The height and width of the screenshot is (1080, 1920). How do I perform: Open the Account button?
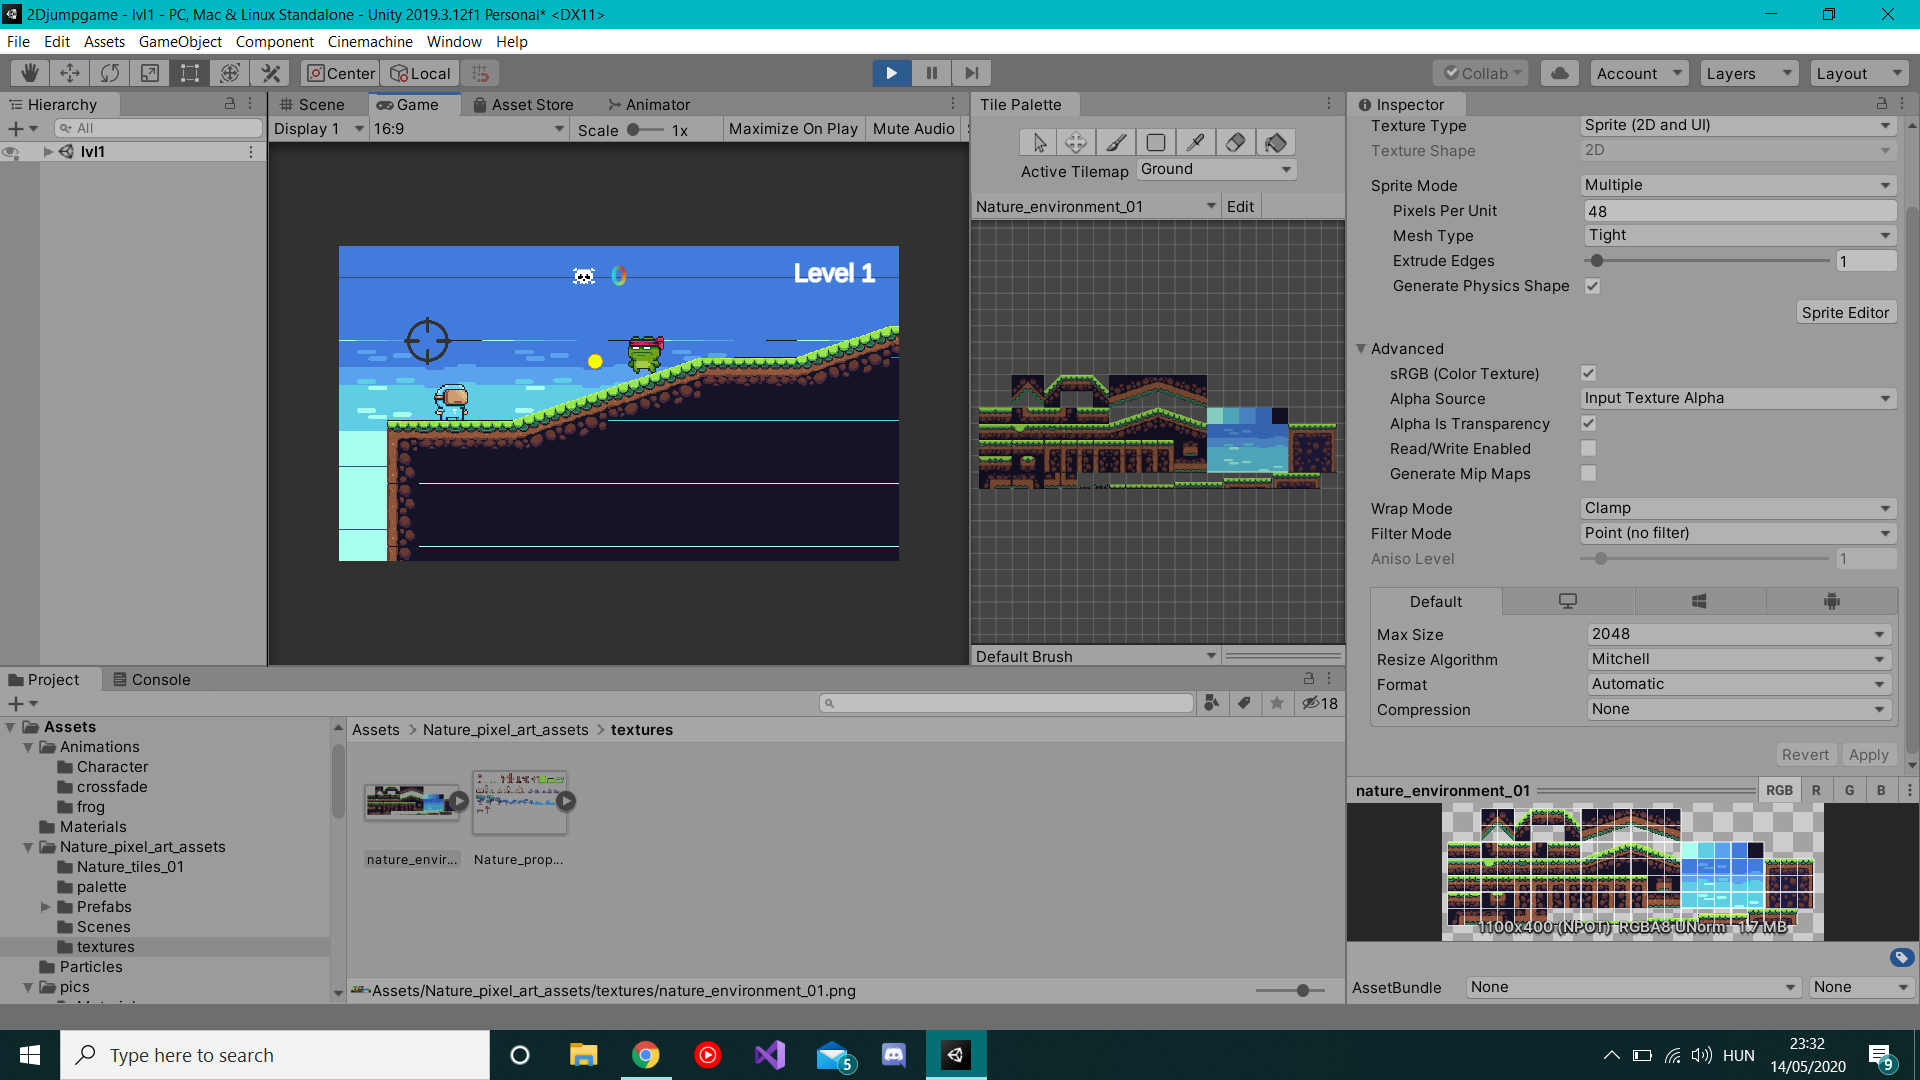(1638, 73)
